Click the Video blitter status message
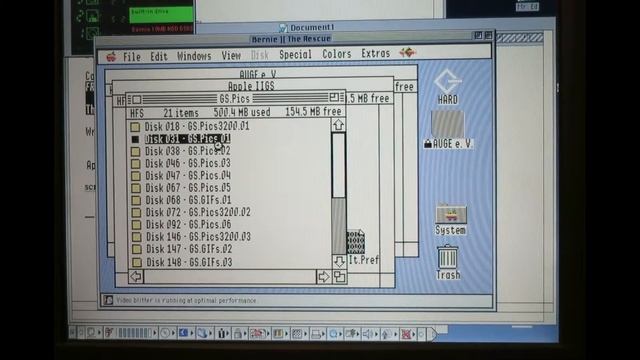The height and width of the screenshot is (360, 640). (186, 301)
